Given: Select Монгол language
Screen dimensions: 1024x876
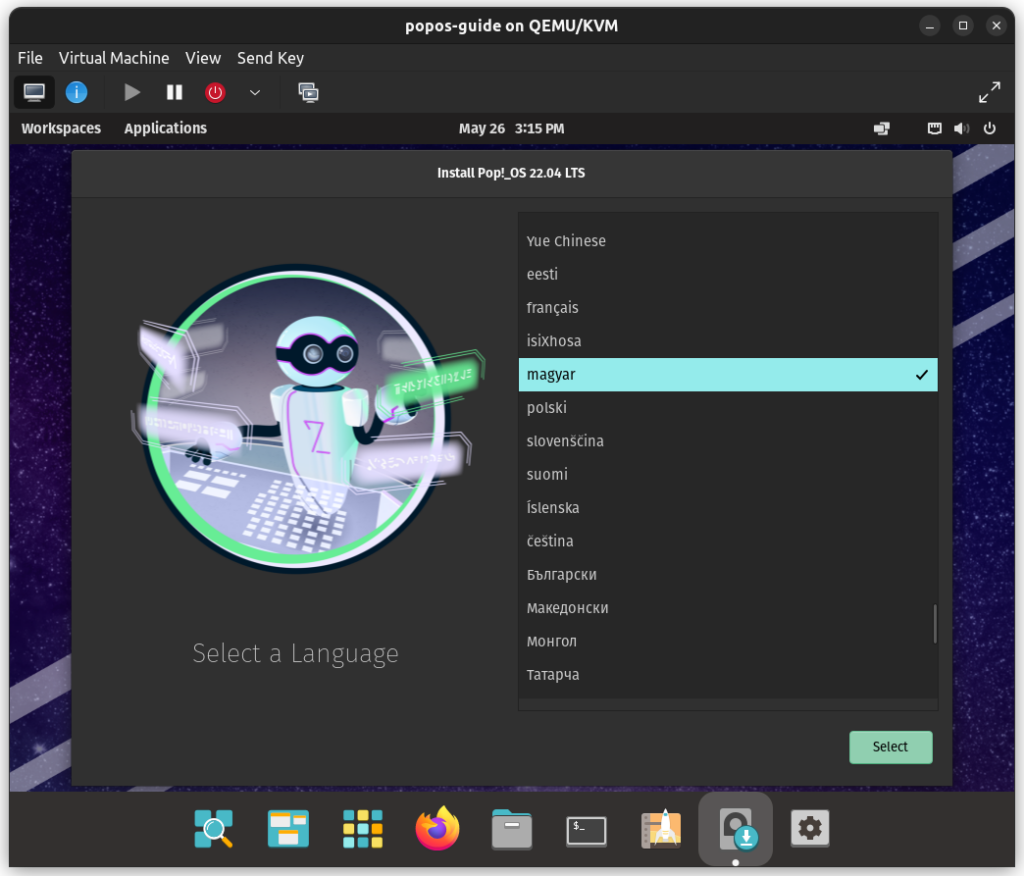Looking at the screenshot, I should pos(728,641).
